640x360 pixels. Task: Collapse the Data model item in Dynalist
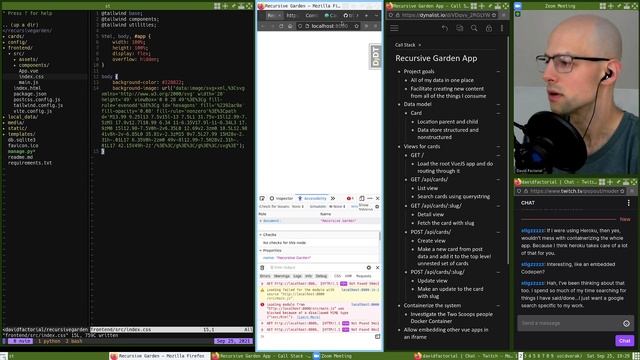[x=498, y=104]
